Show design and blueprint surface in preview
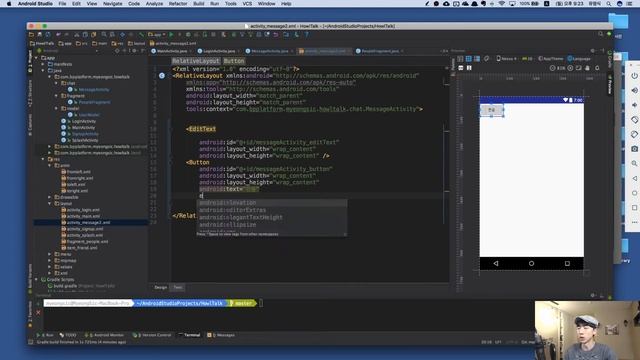Screen dimensions: 640x360 (x=477, y=59)
